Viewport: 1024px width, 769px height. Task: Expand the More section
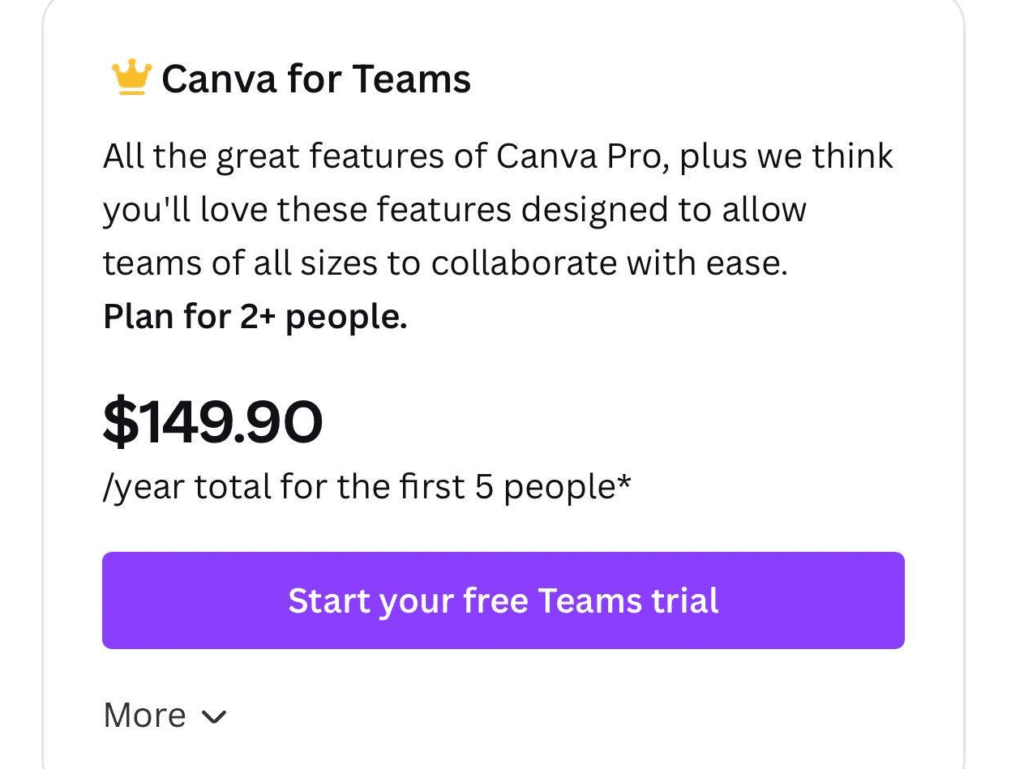click(x=145, y=715)
